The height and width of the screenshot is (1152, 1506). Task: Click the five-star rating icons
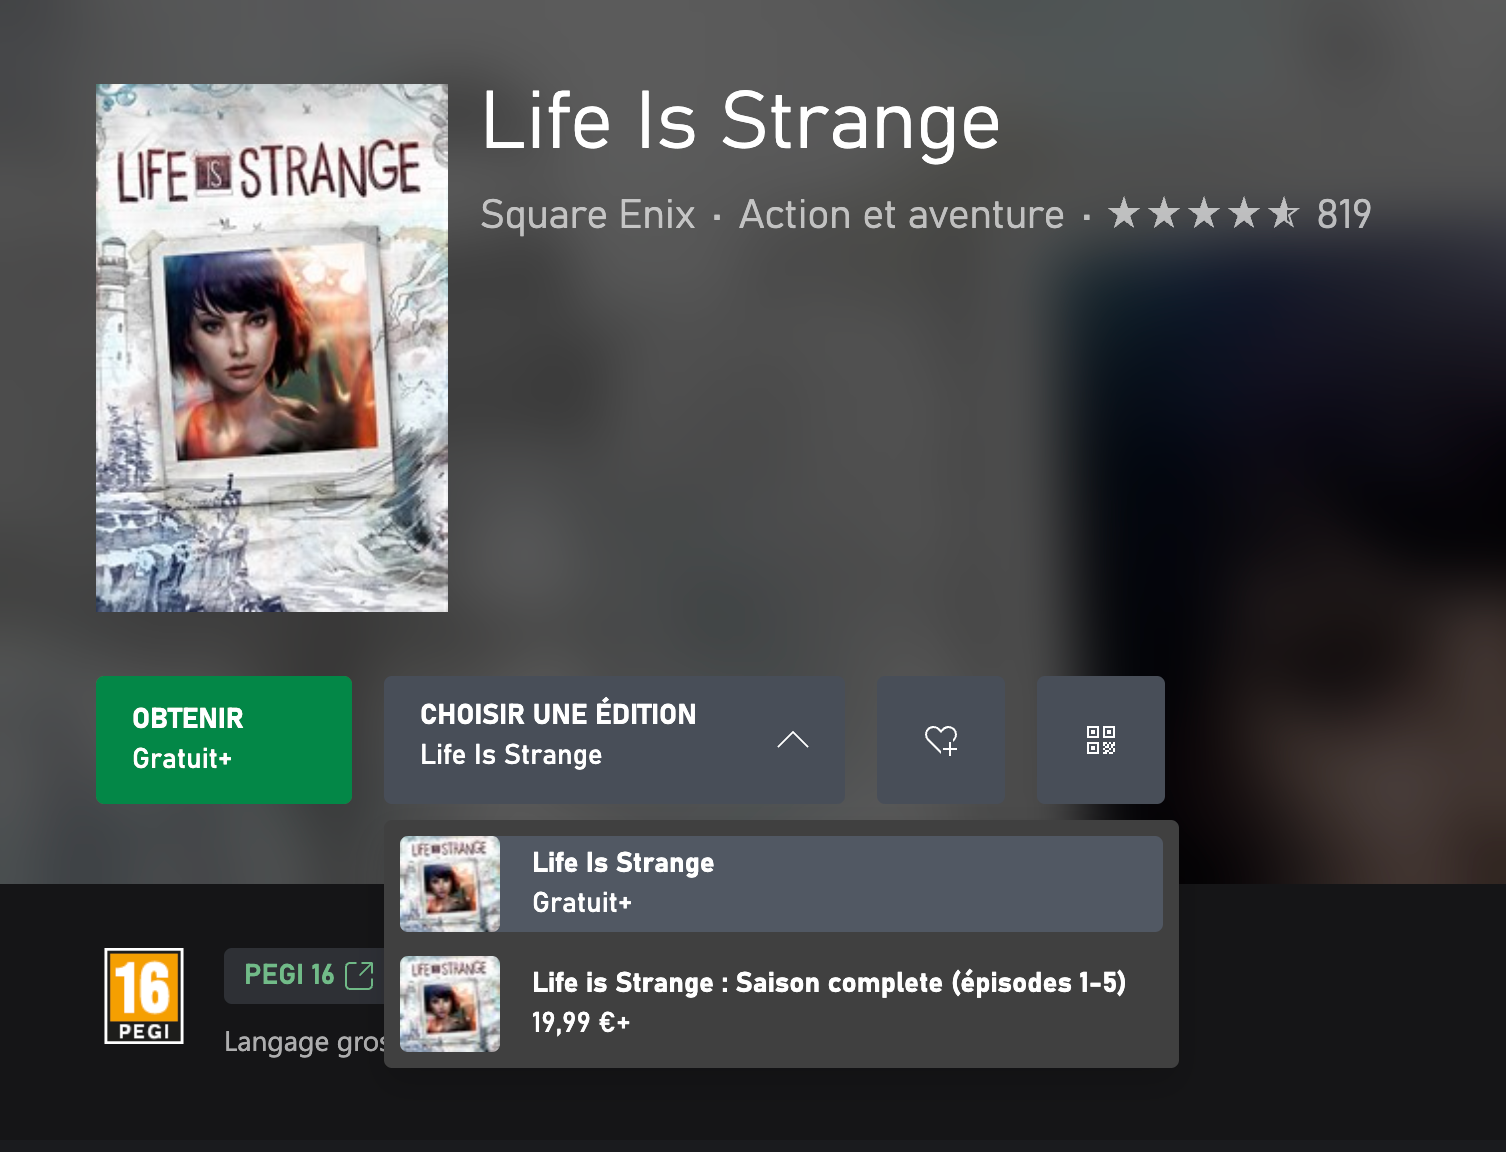tap(1204, 213)
